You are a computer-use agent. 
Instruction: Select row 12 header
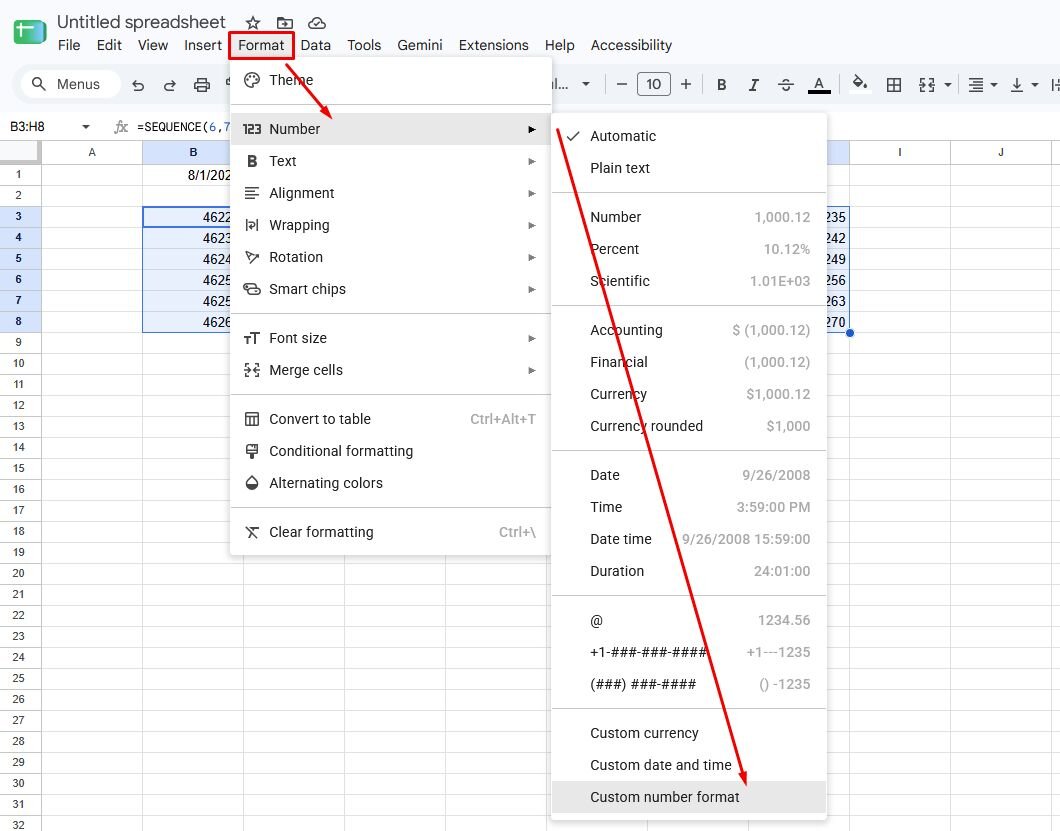tap(20, 405)
